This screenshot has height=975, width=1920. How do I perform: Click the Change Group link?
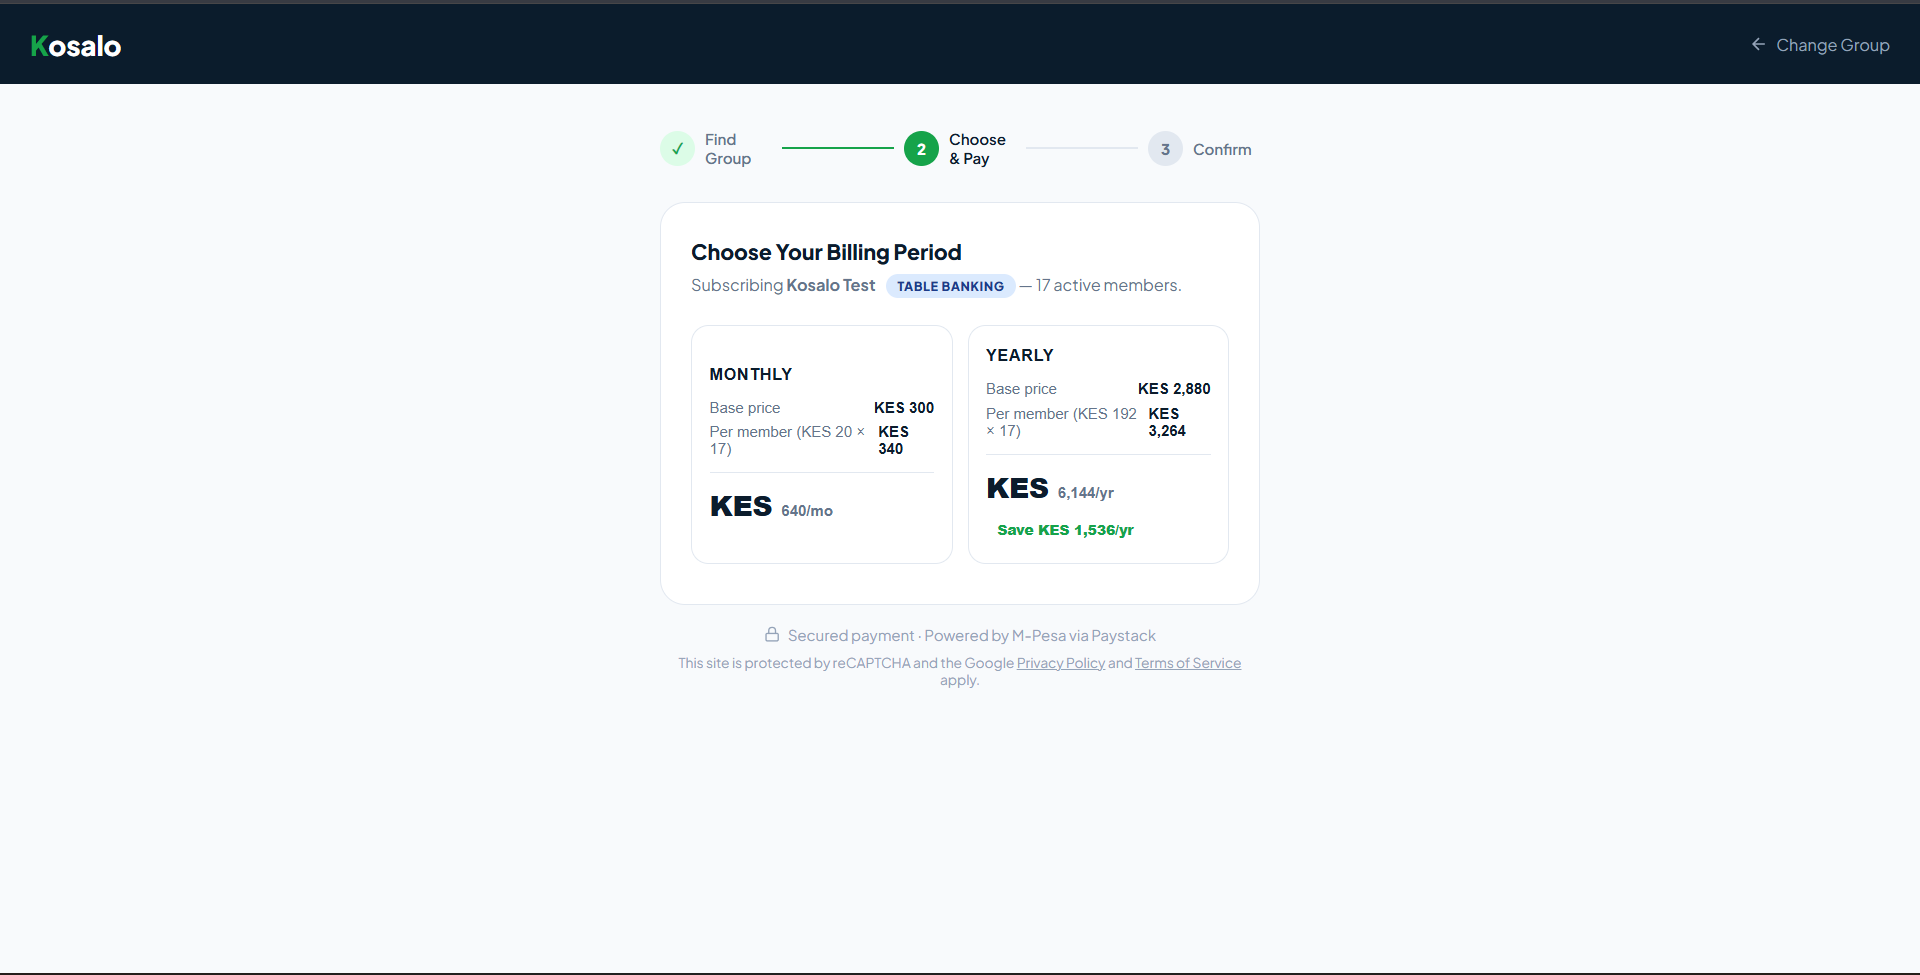point(1820,45)
